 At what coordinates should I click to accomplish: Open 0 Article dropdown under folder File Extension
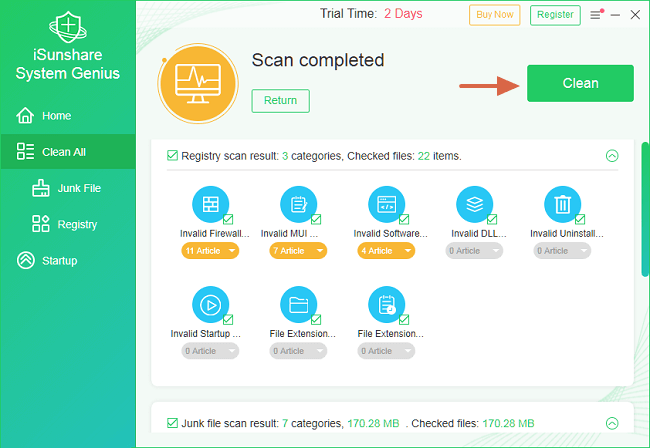(298, 351)
